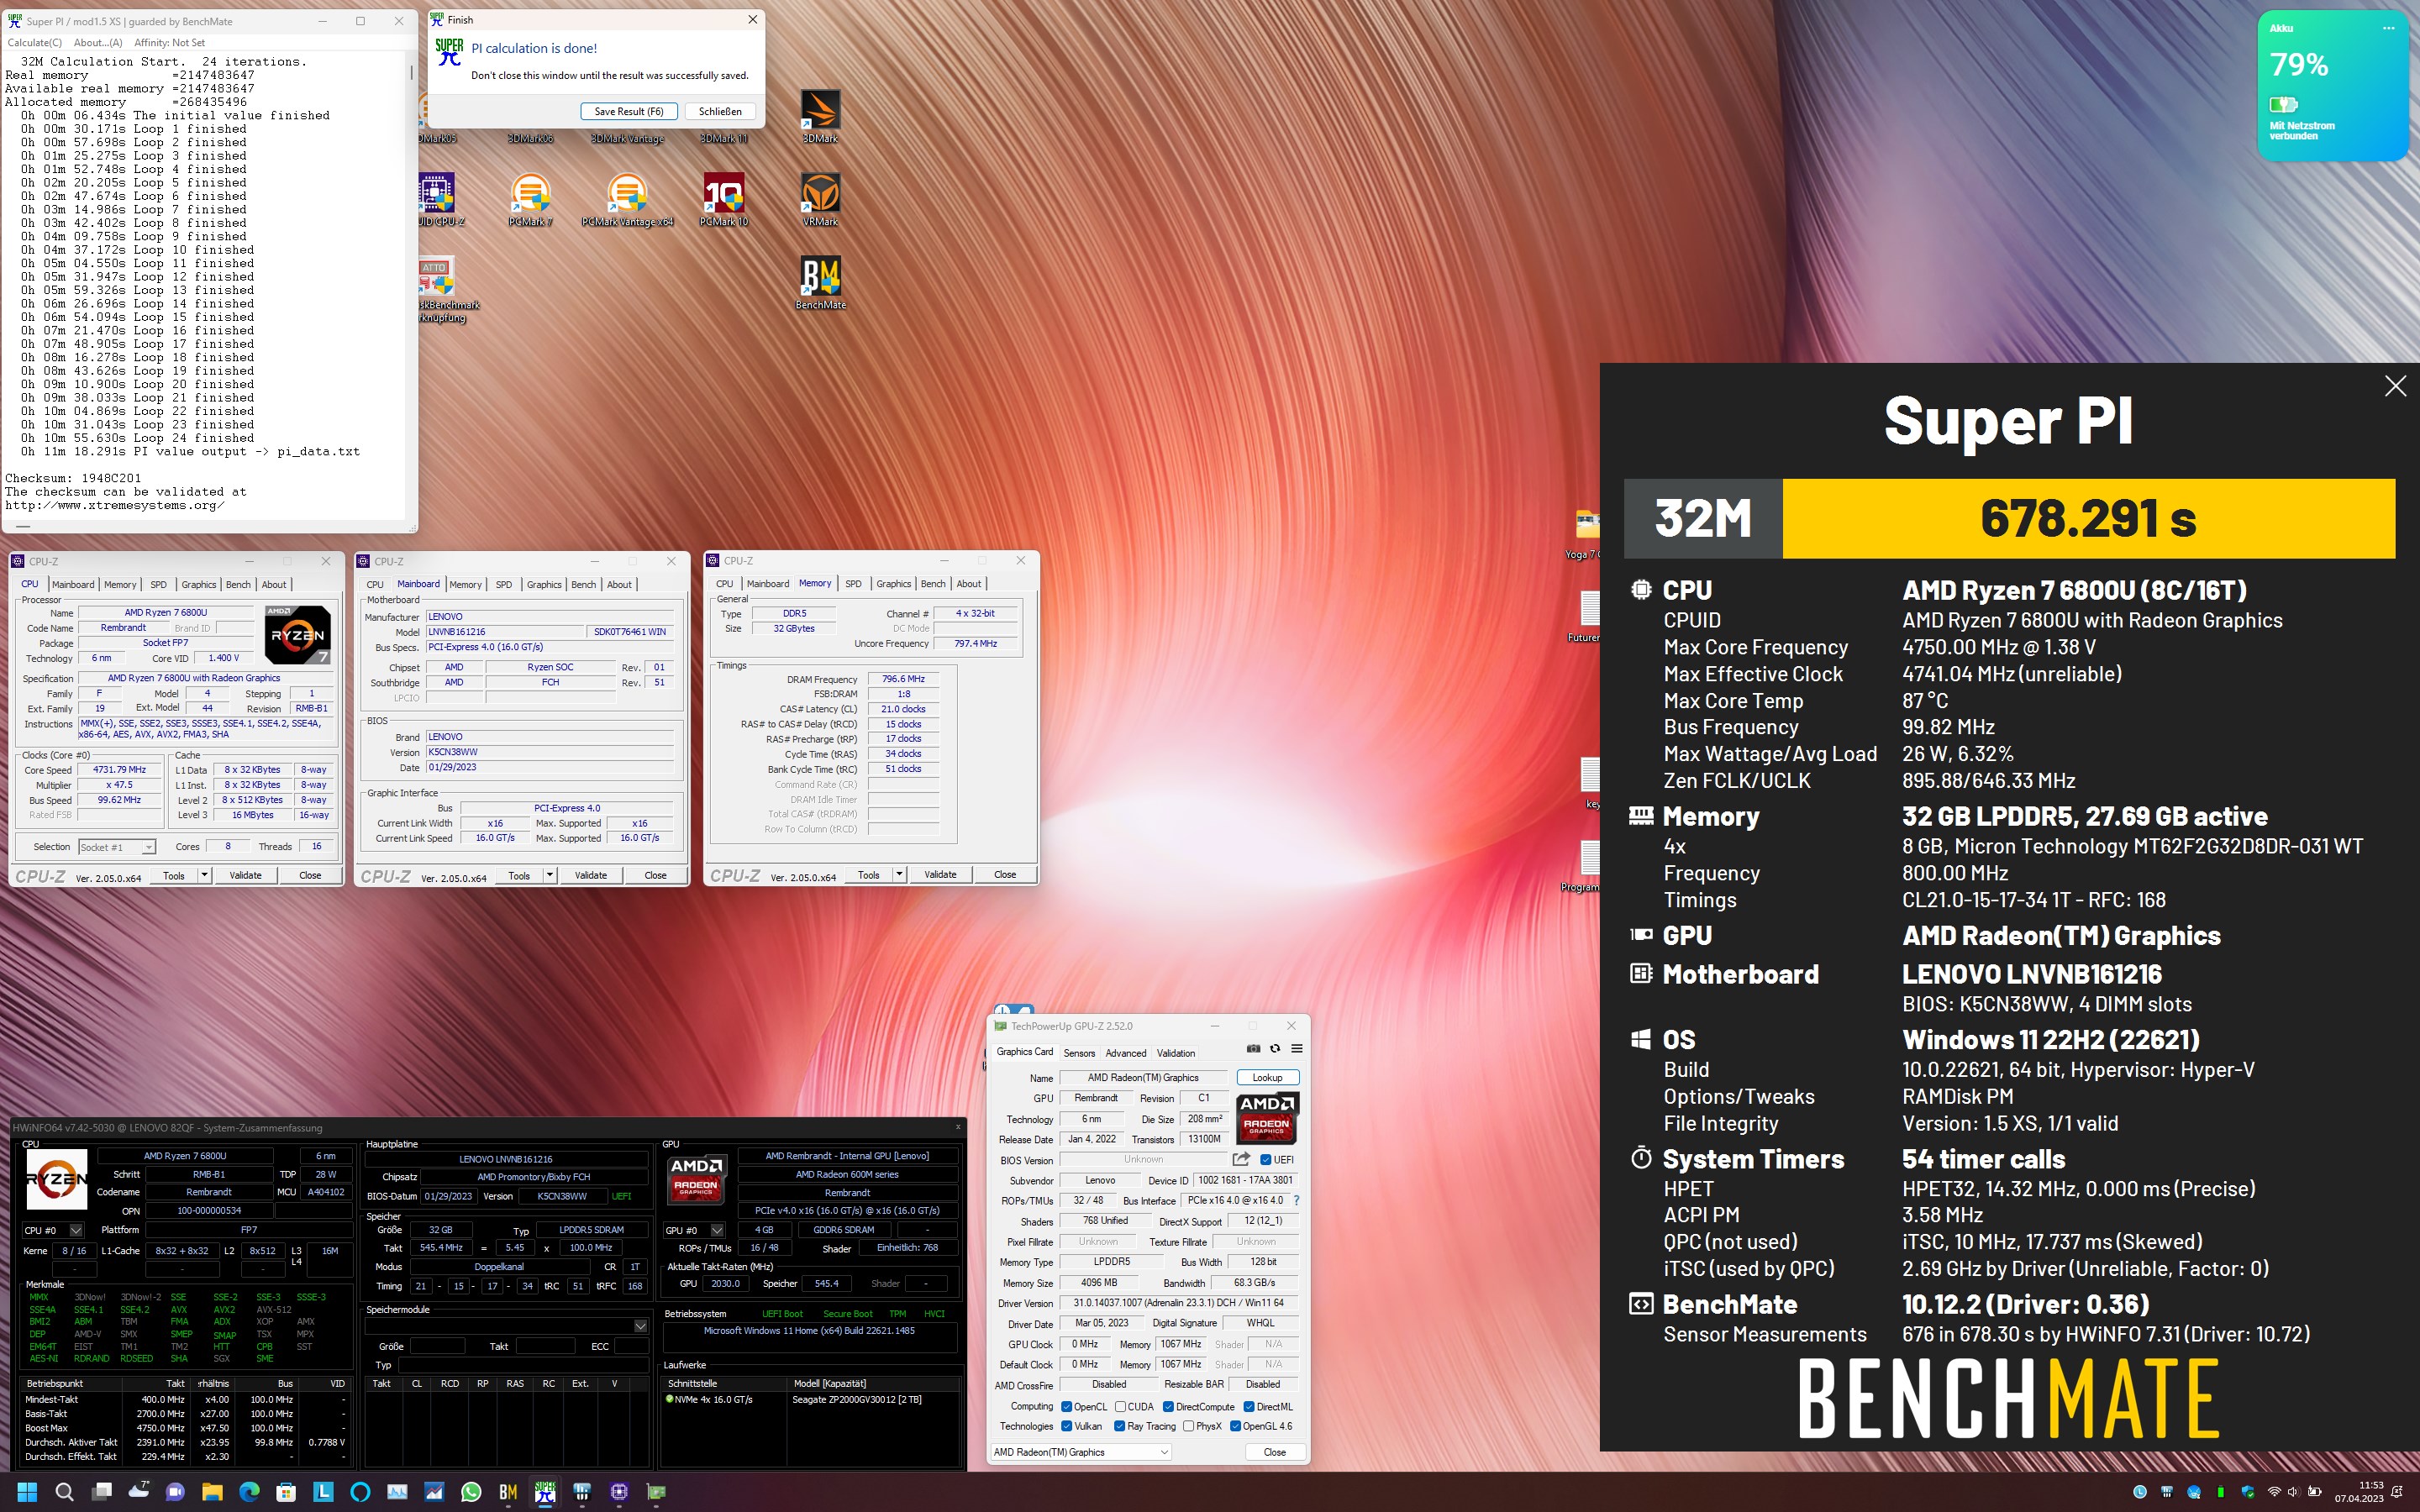The width and height of the screenshot is (2420, 1512).
Task: Close the BenchMate Super PI result panel
Action: coord(2395,386)
